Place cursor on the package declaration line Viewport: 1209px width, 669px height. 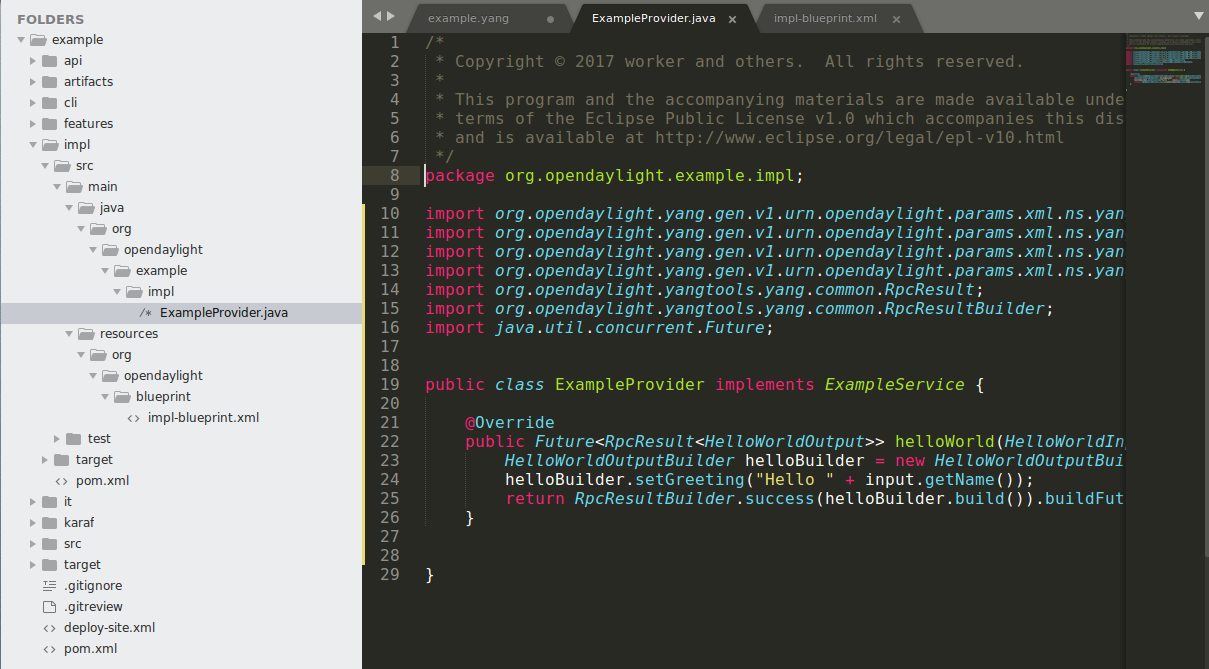[x=615, y=175]
